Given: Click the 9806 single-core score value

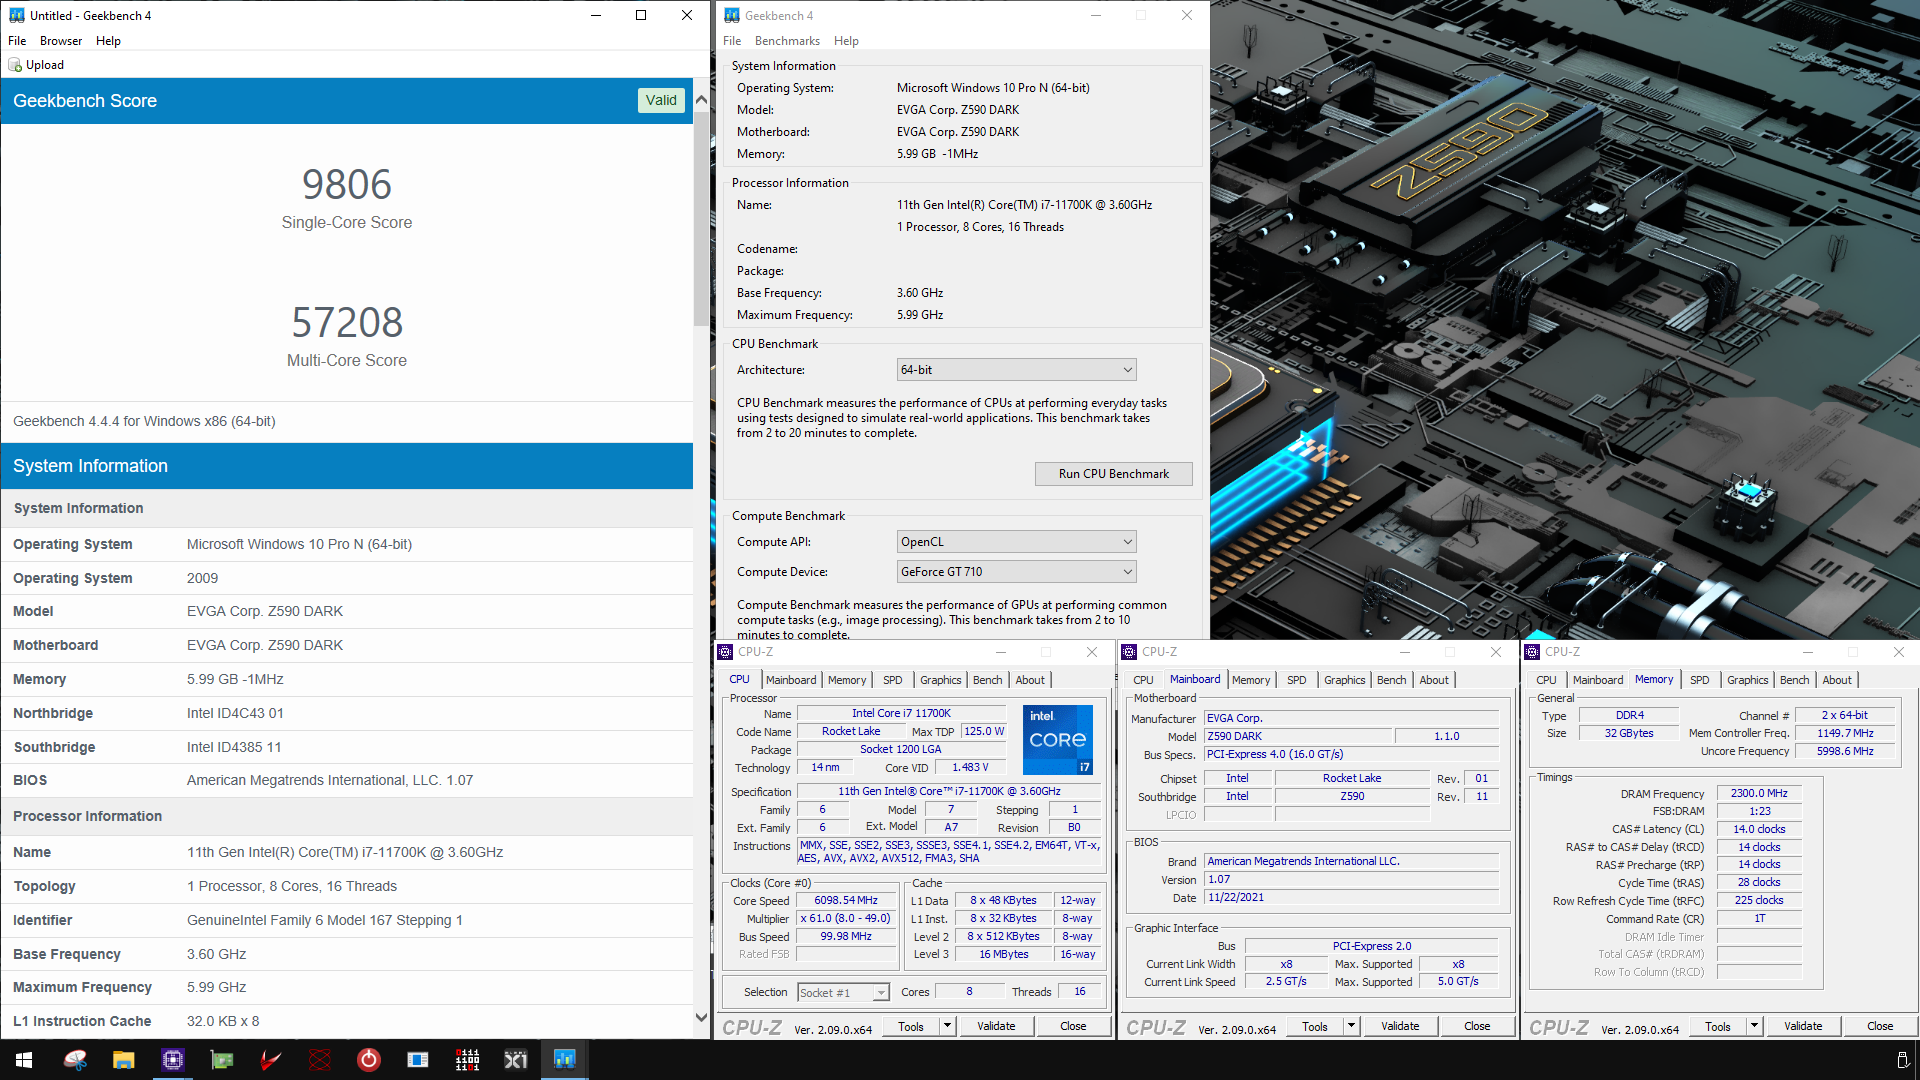Looking at the screenshot, I should click(x=346, y=184).
